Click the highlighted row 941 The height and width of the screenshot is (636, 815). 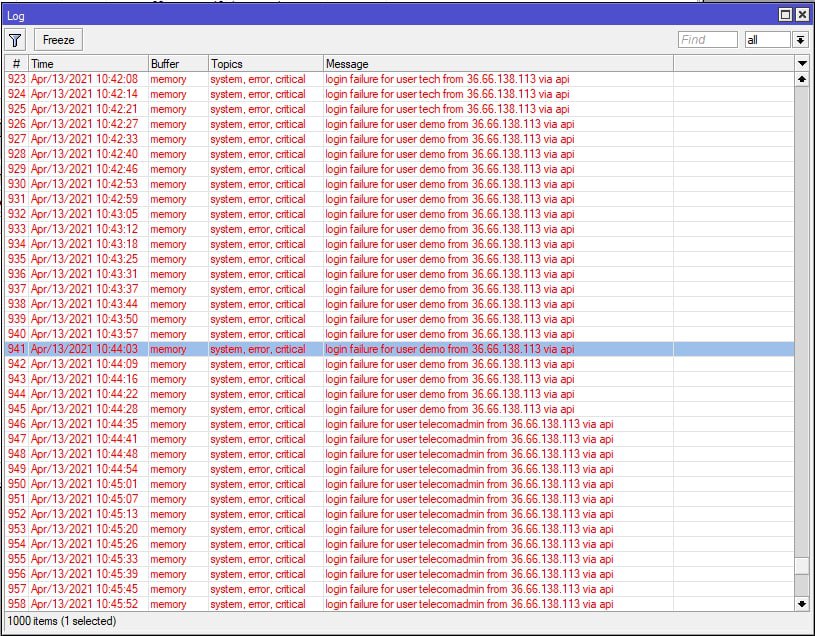pyautogui.click(x=399, y=349)
